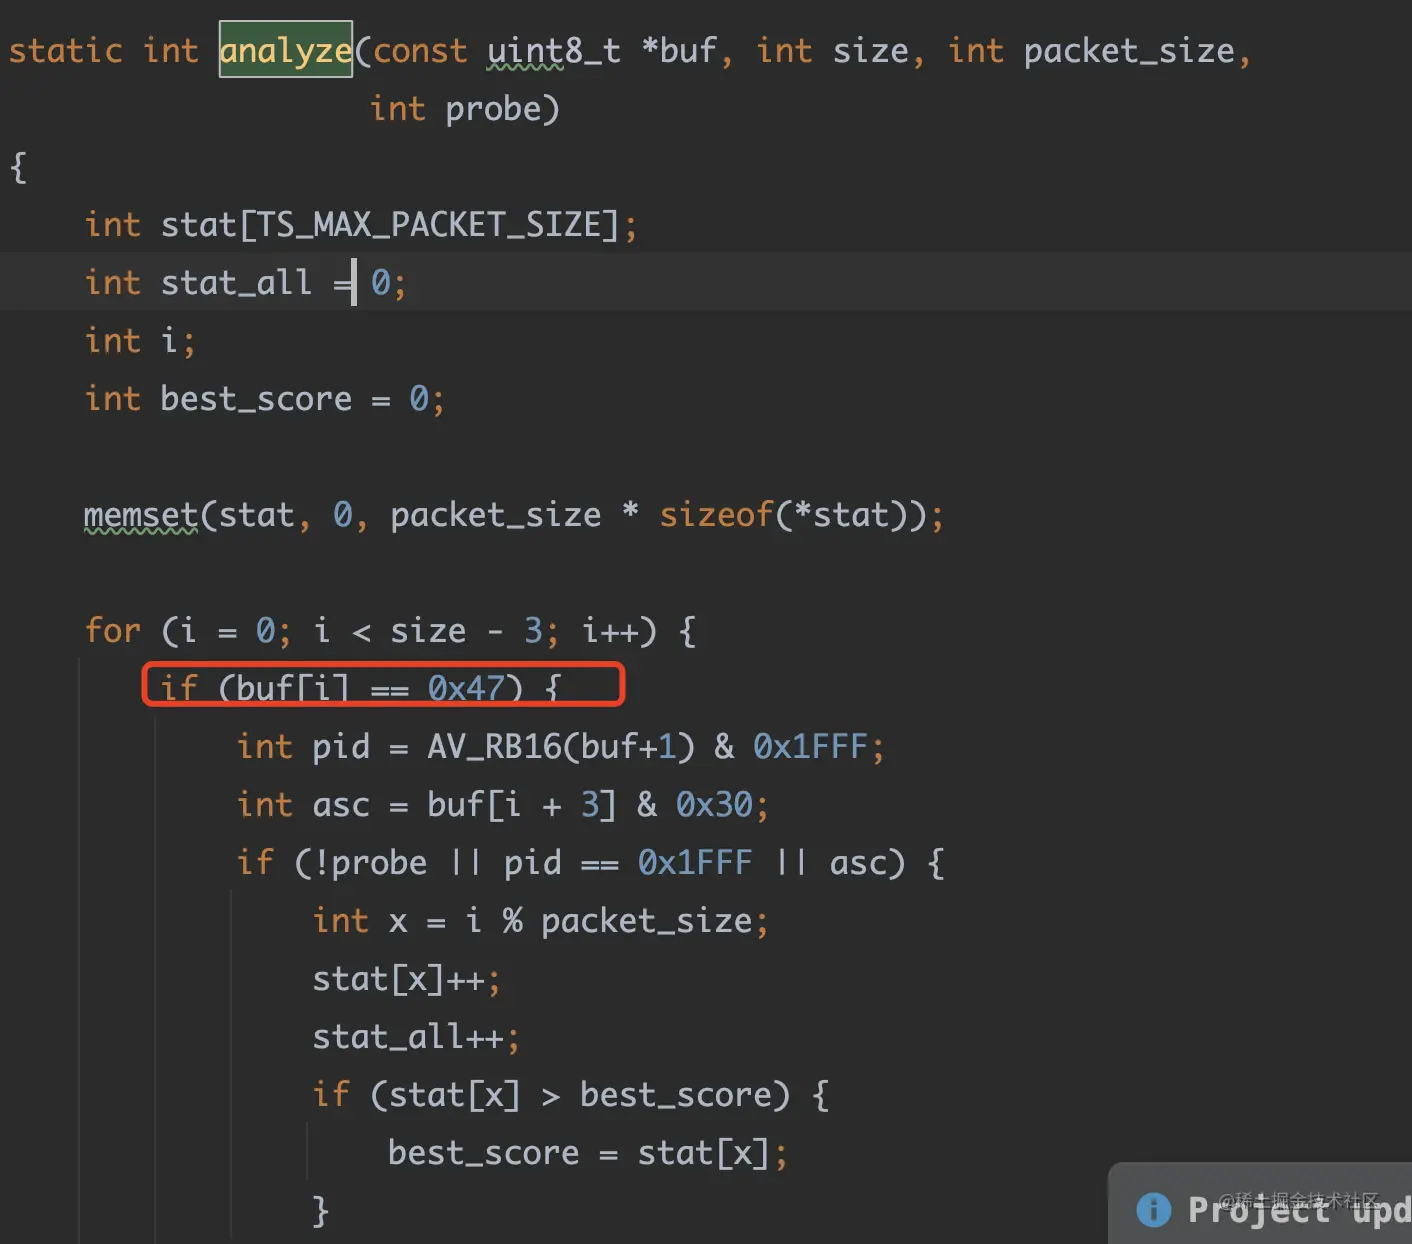Click best_score in its declaration line

256,399
